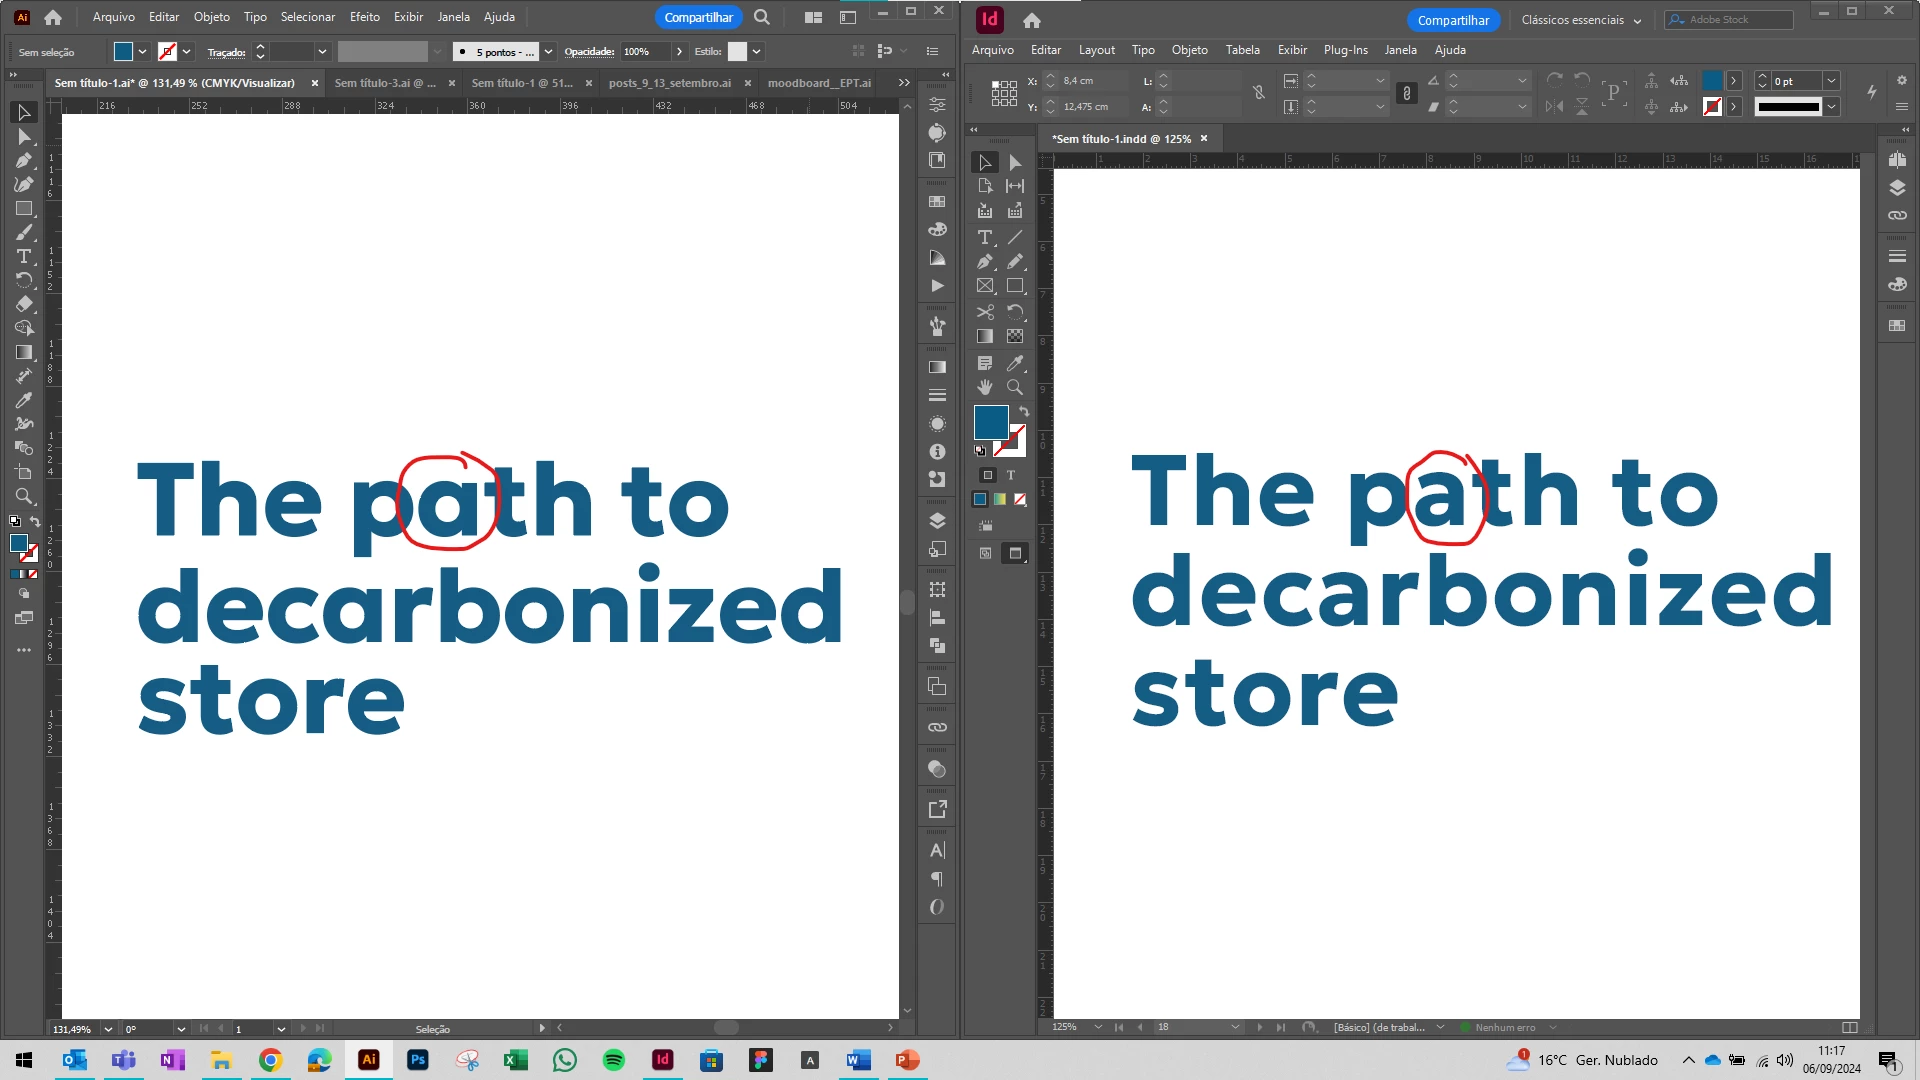Image resolution: width=1920 pixels, height=1080 pixels.
Task: Select the Type tool in Illustrator
Action: tap(24, 257)
